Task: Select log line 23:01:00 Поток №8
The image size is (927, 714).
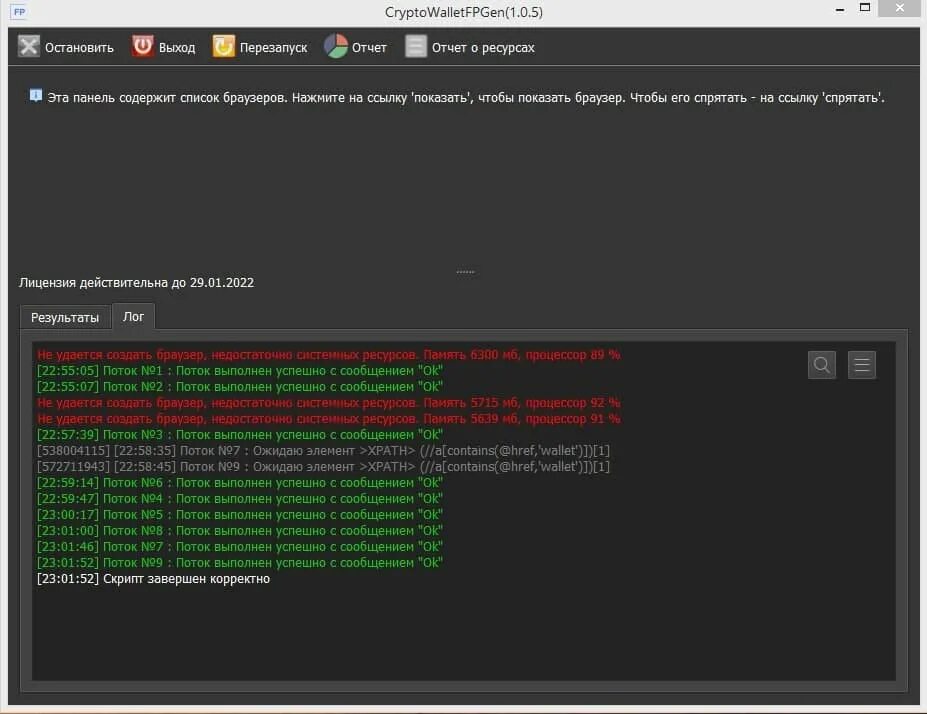Action: [x=240, y=530]
